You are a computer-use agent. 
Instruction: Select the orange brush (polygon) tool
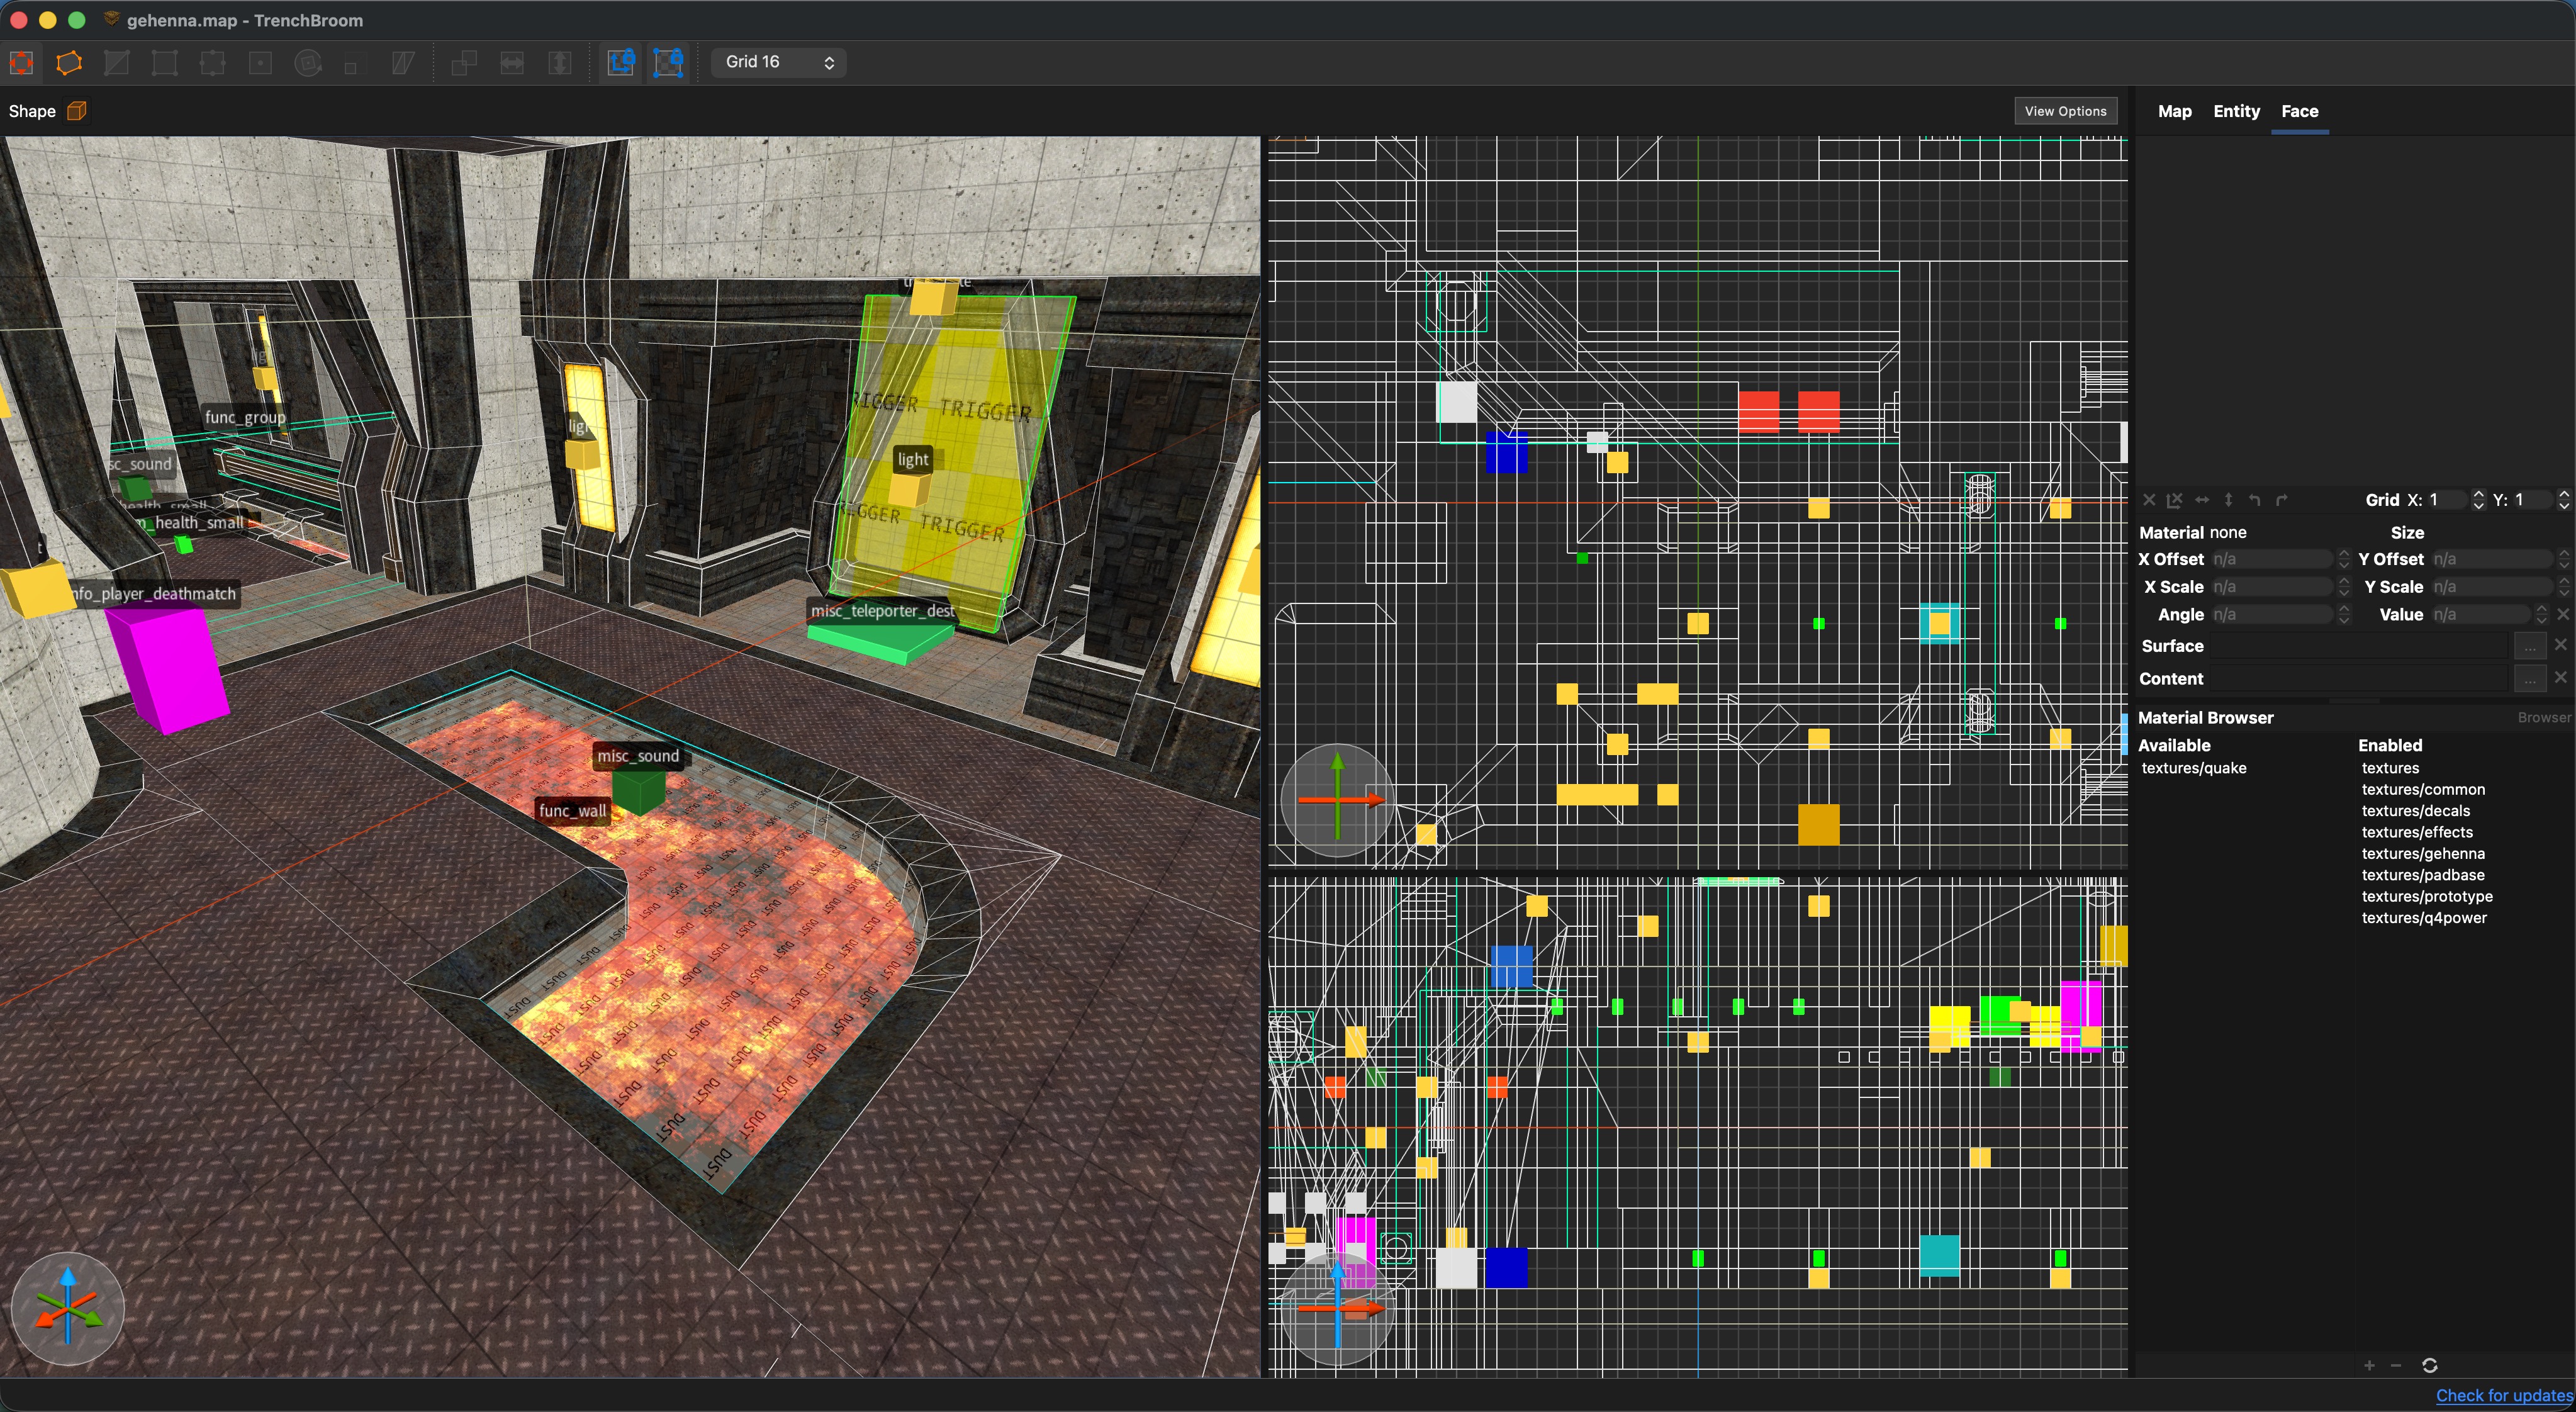tap(69, 63)
